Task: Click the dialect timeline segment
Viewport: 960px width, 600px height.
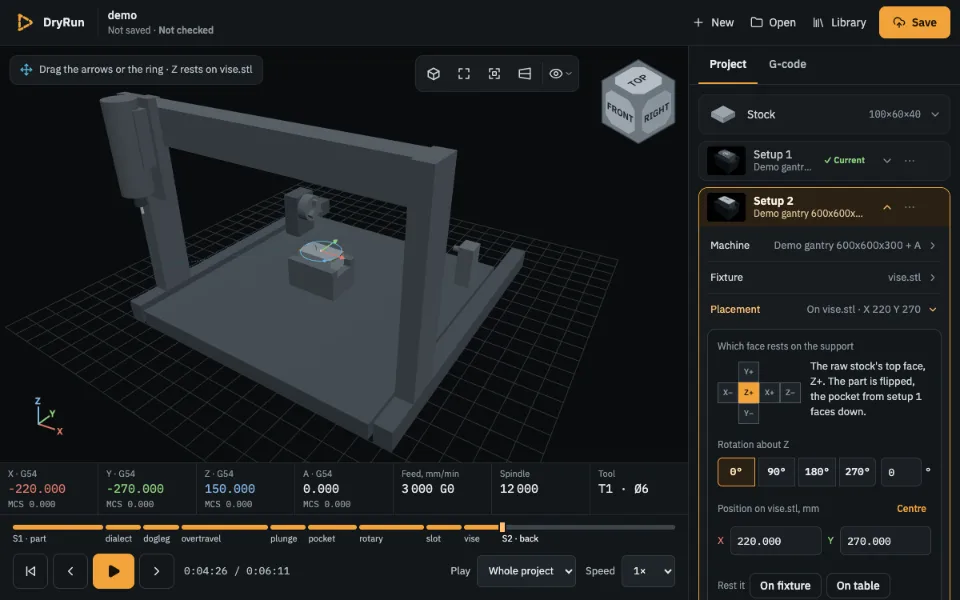Action: 123,527
